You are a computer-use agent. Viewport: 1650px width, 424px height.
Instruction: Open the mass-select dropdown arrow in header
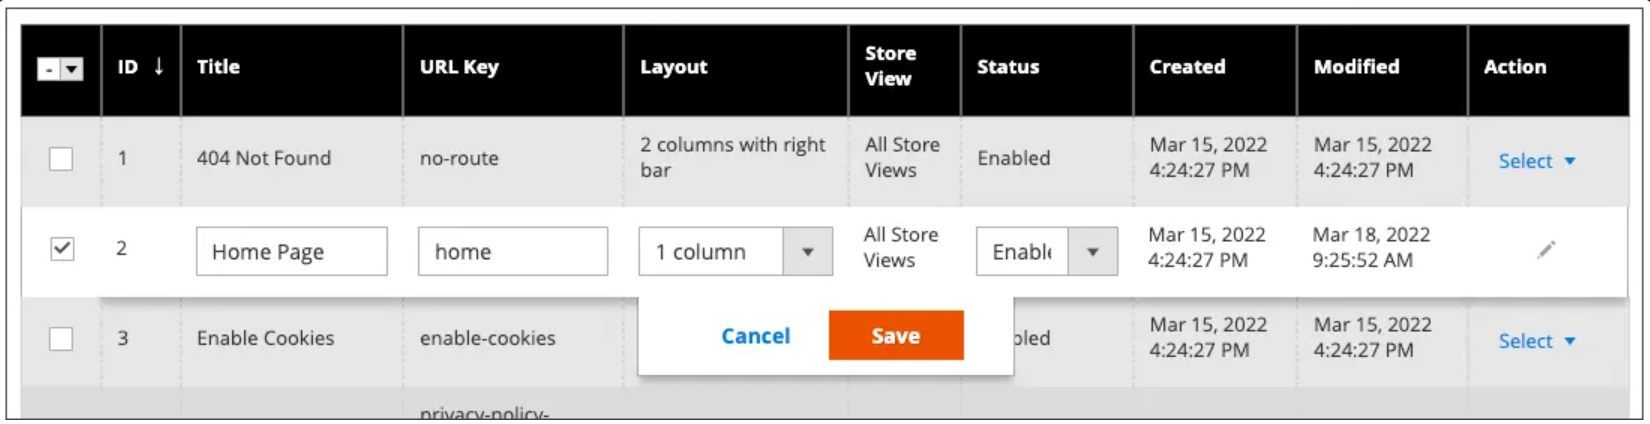coord(72,69)
